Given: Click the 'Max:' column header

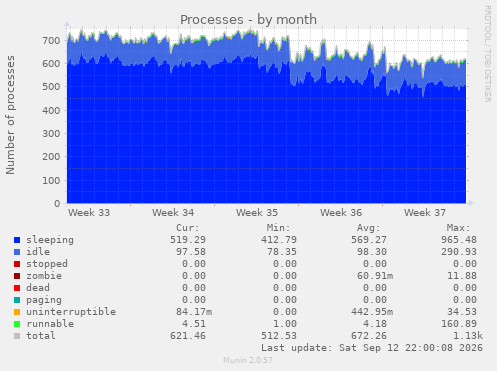Looking at the screenshot, I should click(458, 228).
